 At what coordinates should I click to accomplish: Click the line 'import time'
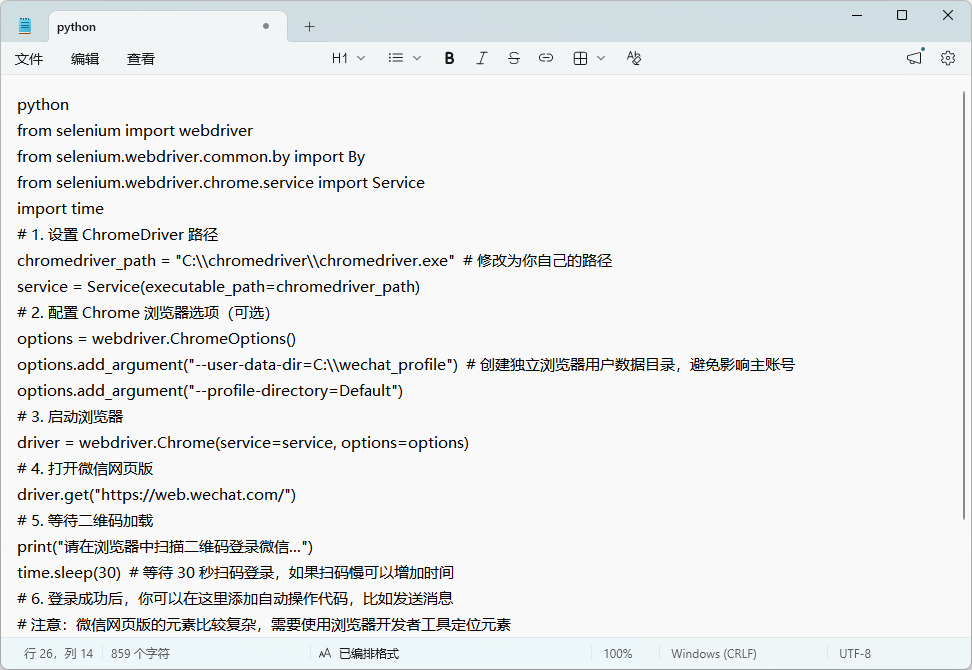pyautogui.click(x=60, y=209)
